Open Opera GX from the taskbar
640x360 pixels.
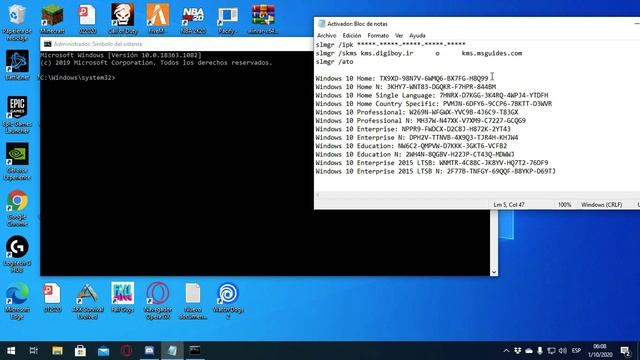click(x=126, y=351)
